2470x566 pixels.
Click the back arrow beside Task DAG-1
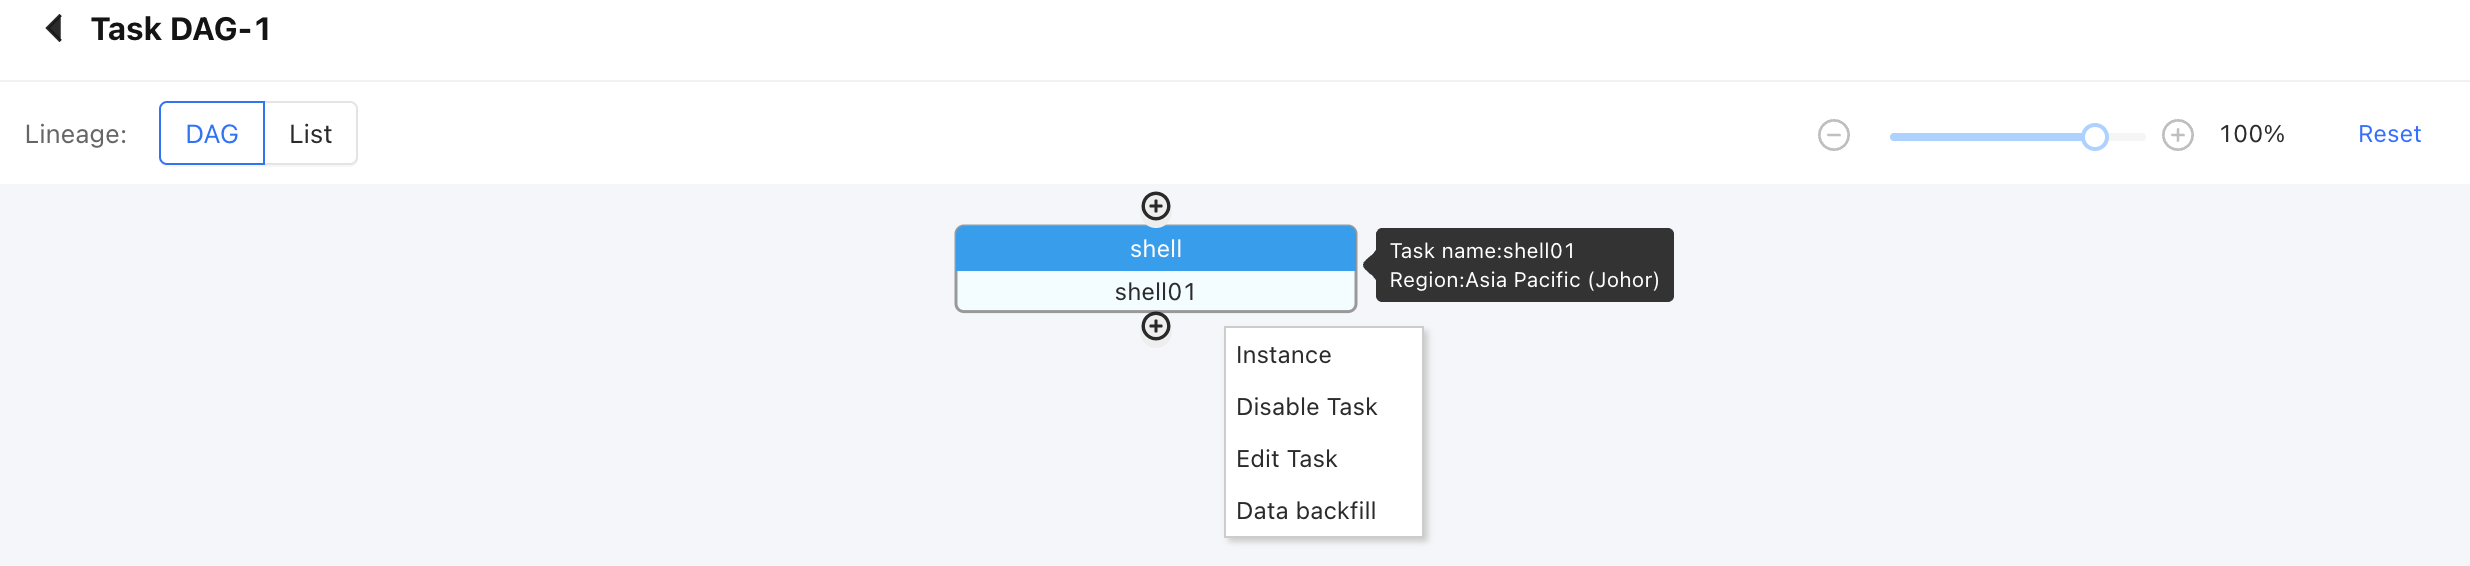coord(55,28)
